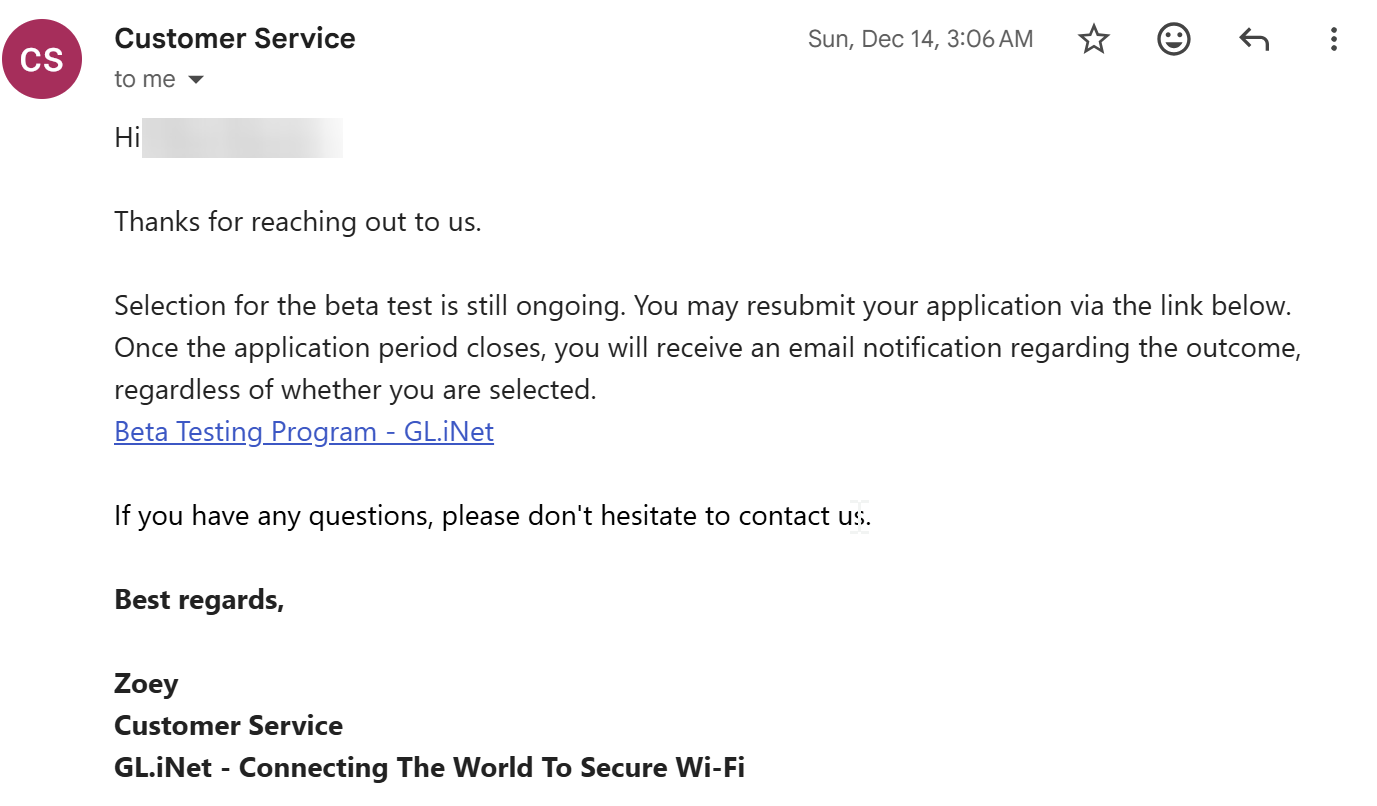Click bold 'Customer Service' in the signature
The image size is (1377, 806).
[x=229, y=726]
